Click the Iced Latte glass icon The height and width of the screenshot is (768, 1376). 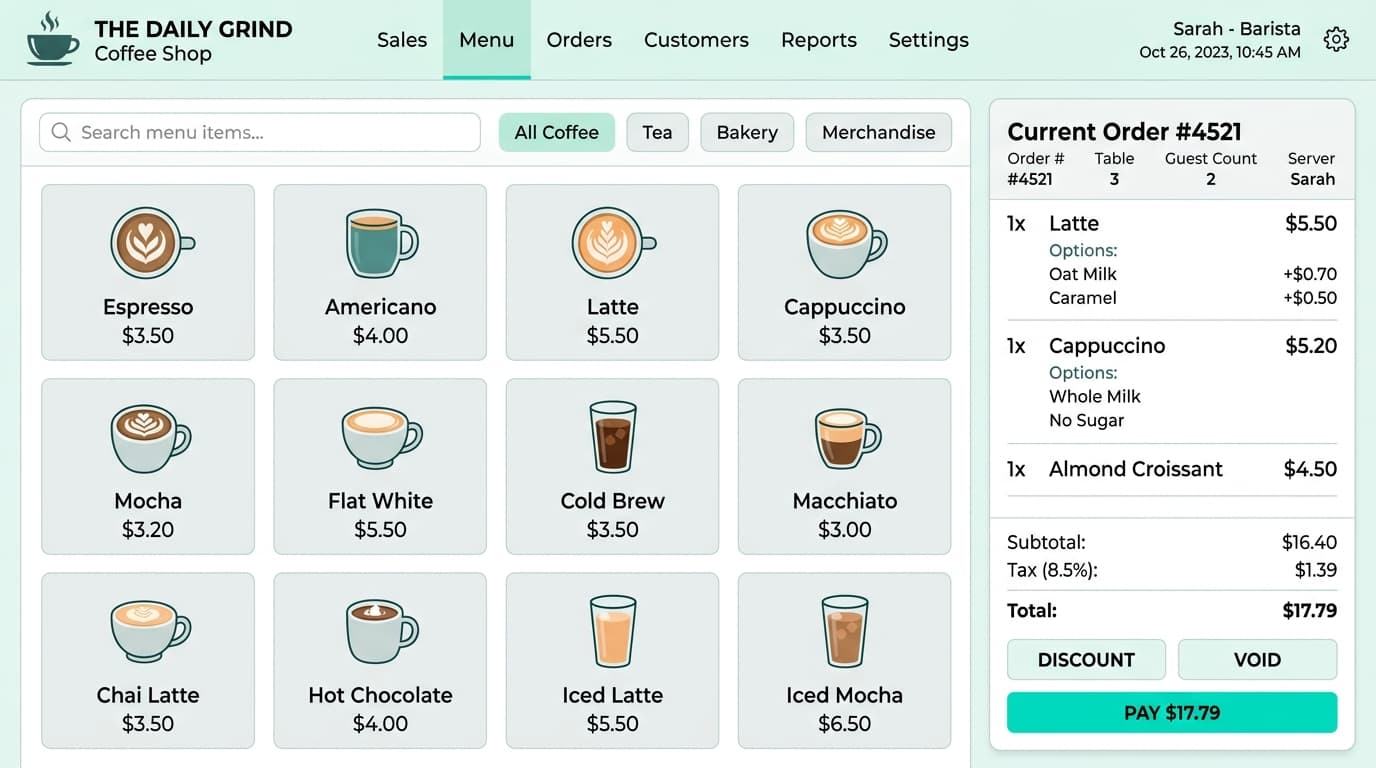point(613,631)
